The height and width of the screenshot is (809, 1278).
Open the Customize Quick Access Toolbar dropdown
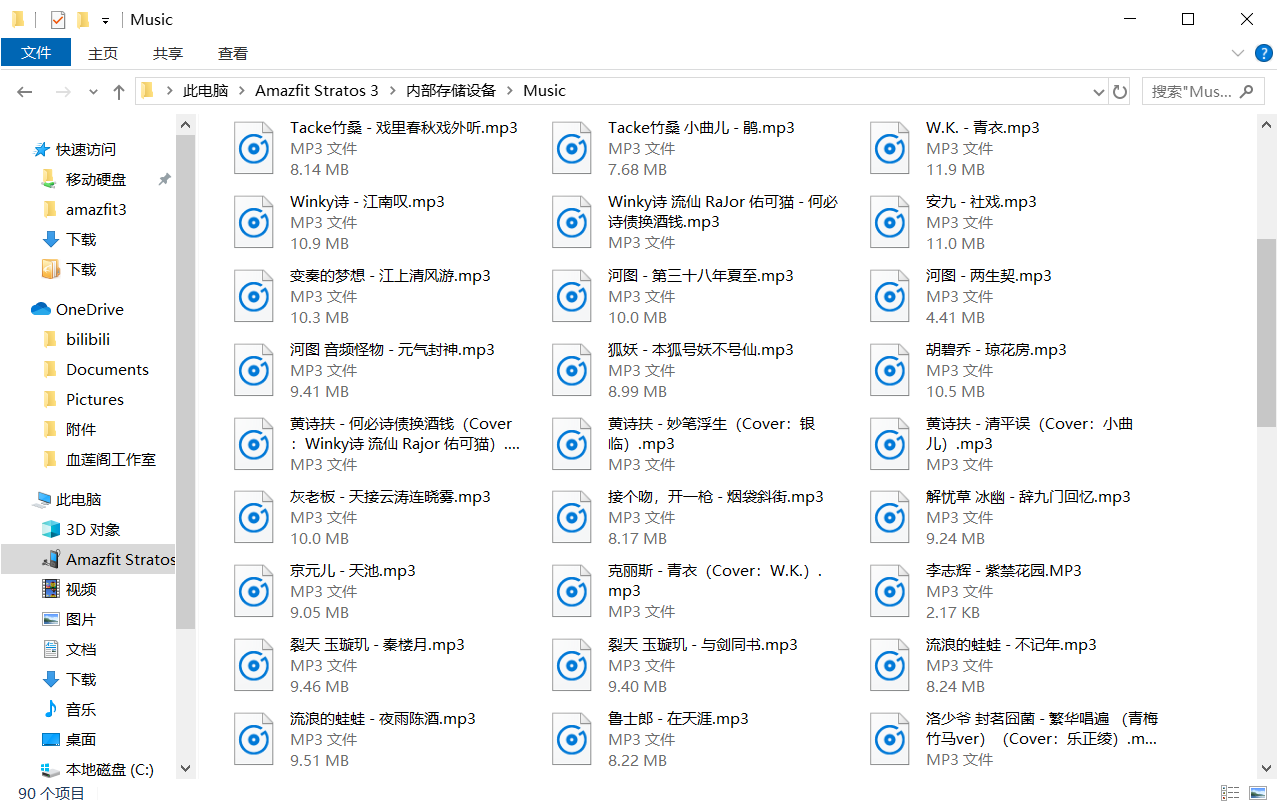click(105, 20)
